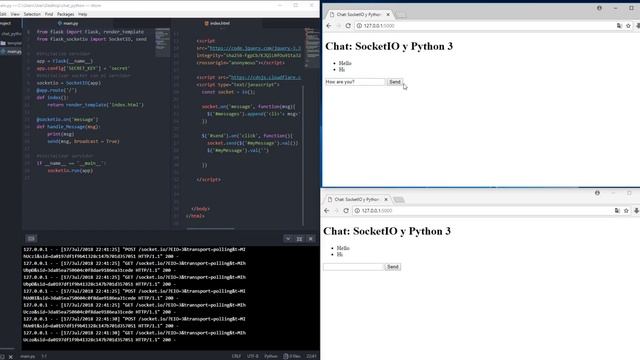The width and height of the screenshot is (640, 360).
Task: Click the address bar in bottom browser window
Action: point(484,211)
